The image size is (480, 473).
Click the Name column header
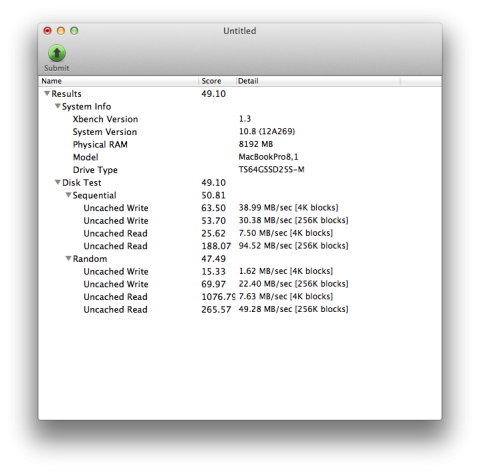coord(119,81)
